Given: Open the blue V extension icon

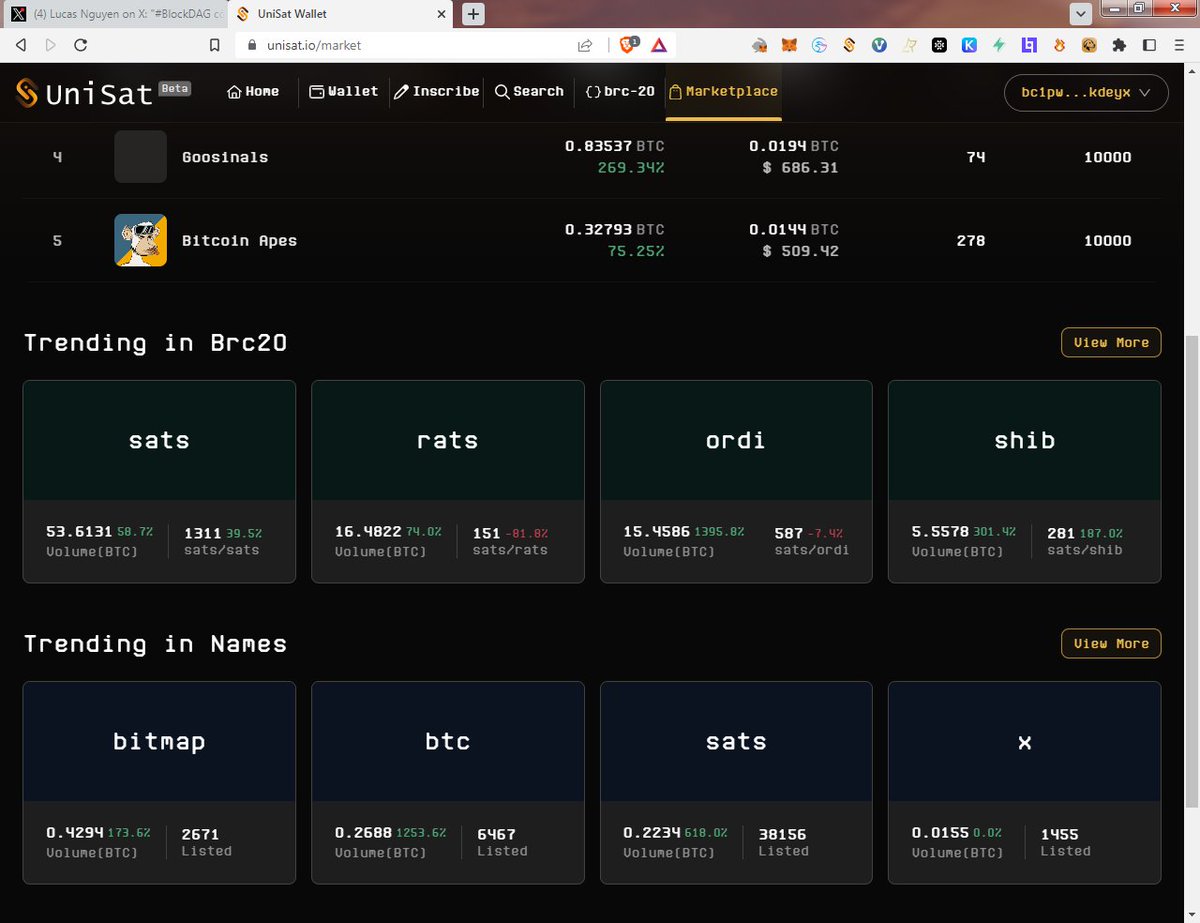Looking at the screenshot, I should (x=879, y=45).
